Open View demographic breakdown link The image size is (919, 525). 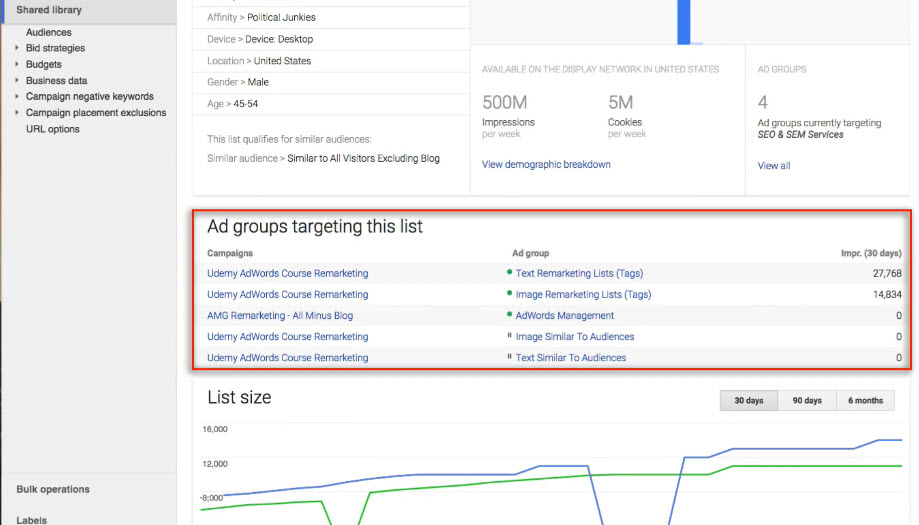click(x=546, y=164)
